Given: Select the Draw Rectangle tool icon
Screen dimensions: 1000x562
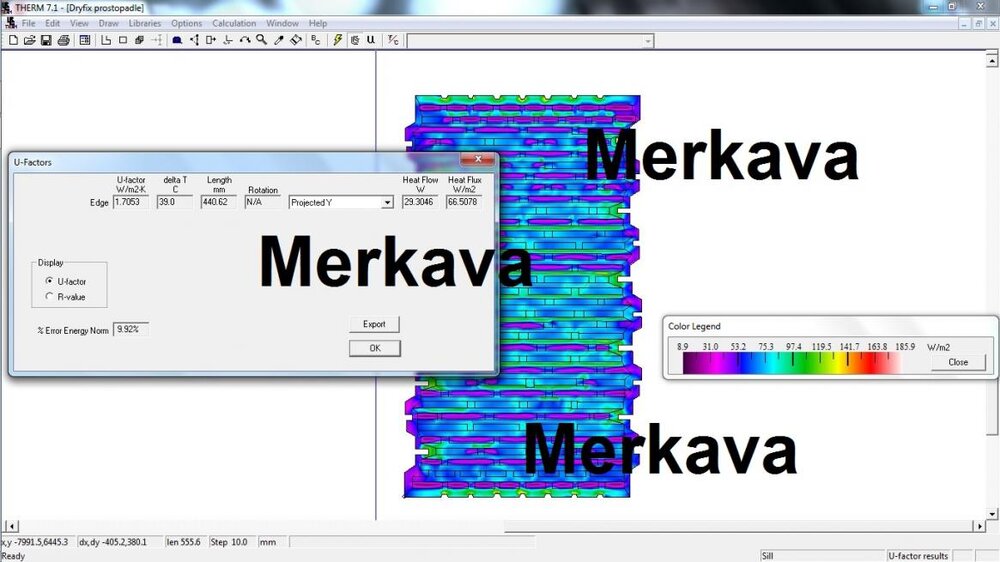Looking at the screenshot, I should point(123,40).
